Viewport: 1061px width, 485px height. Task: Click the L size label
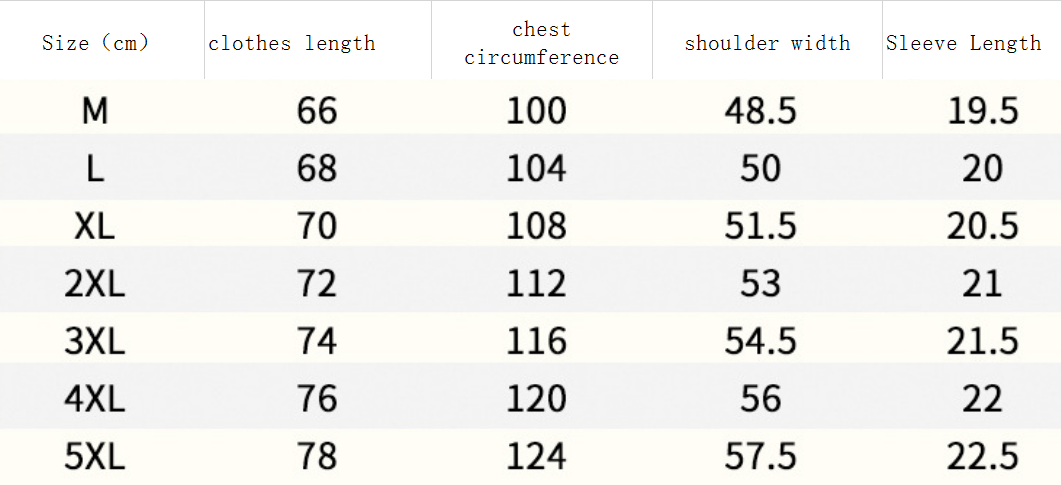click(x=95, y=168)
